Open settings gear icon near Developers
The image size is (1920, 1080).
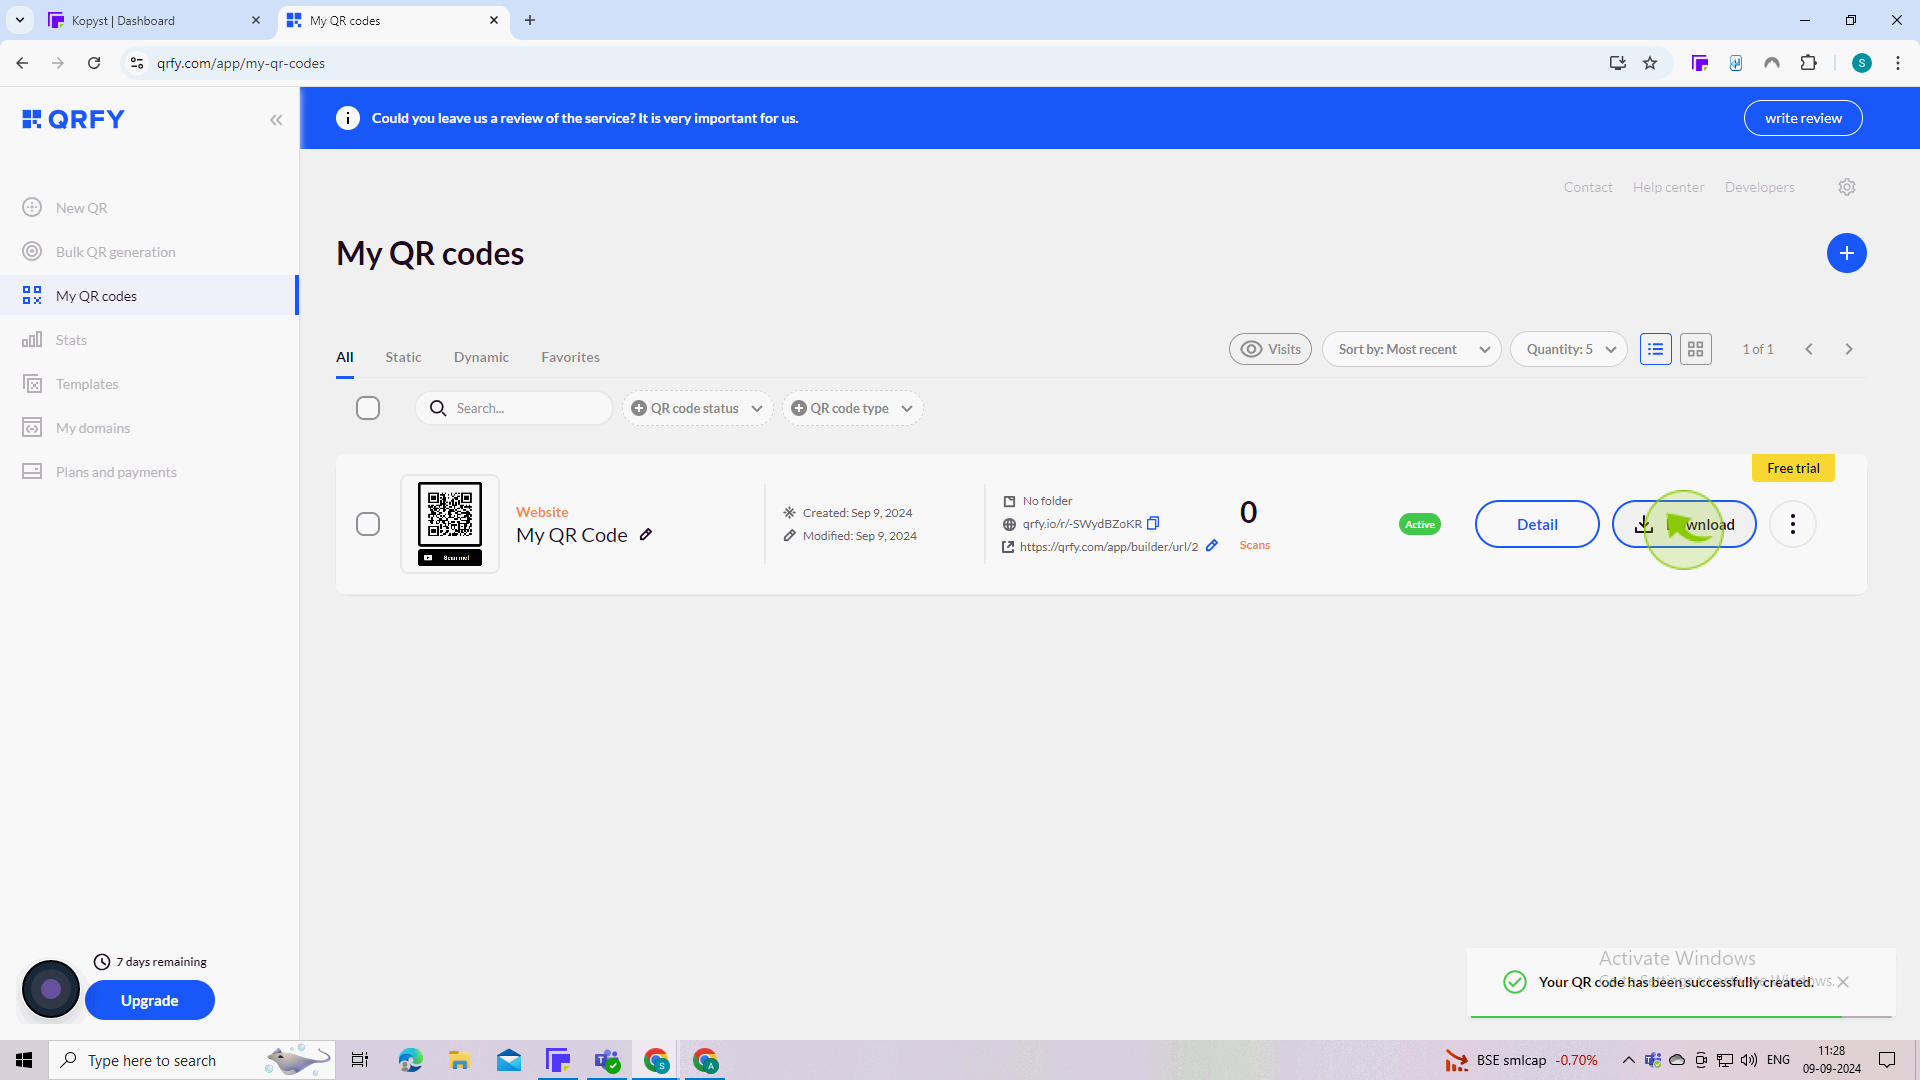(x=1846, y=187)
